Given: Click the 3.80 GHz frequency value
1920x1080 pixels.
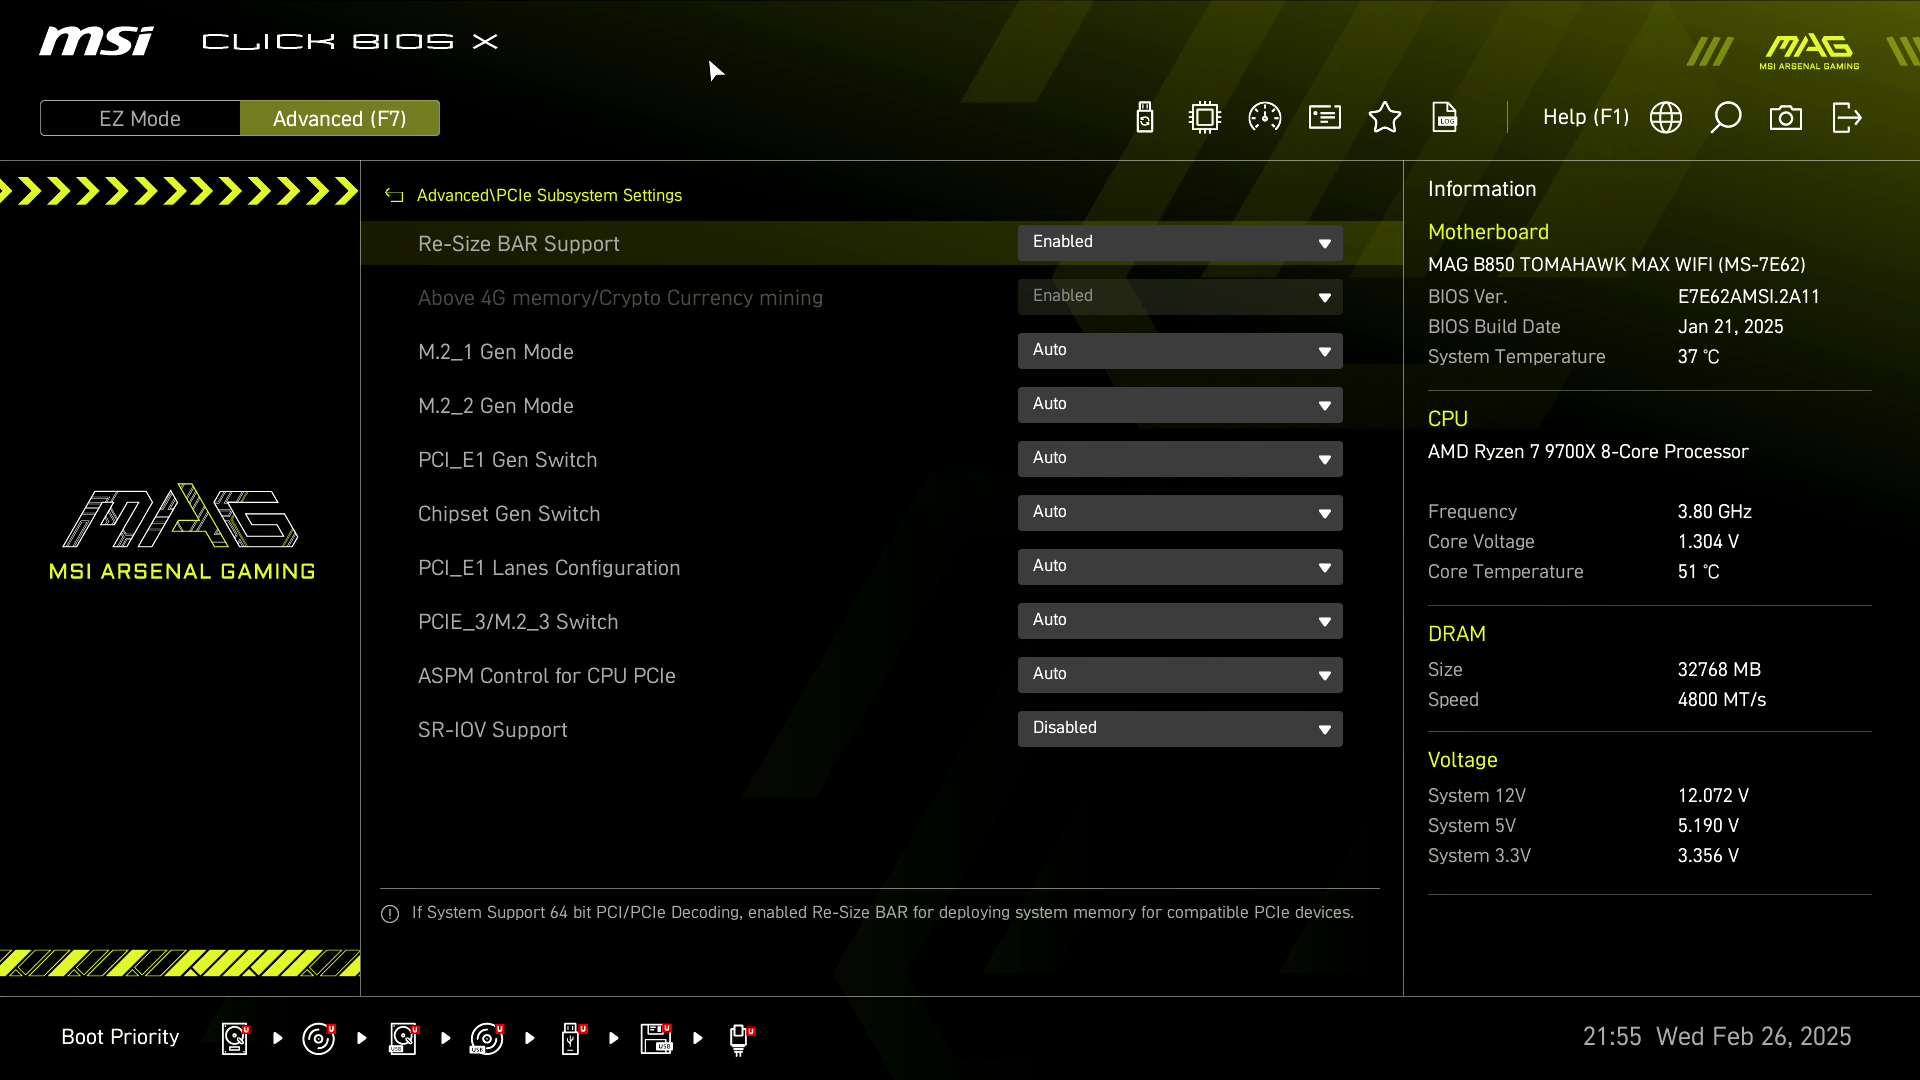Looking at the screenshot, I should coord(1714,512).
